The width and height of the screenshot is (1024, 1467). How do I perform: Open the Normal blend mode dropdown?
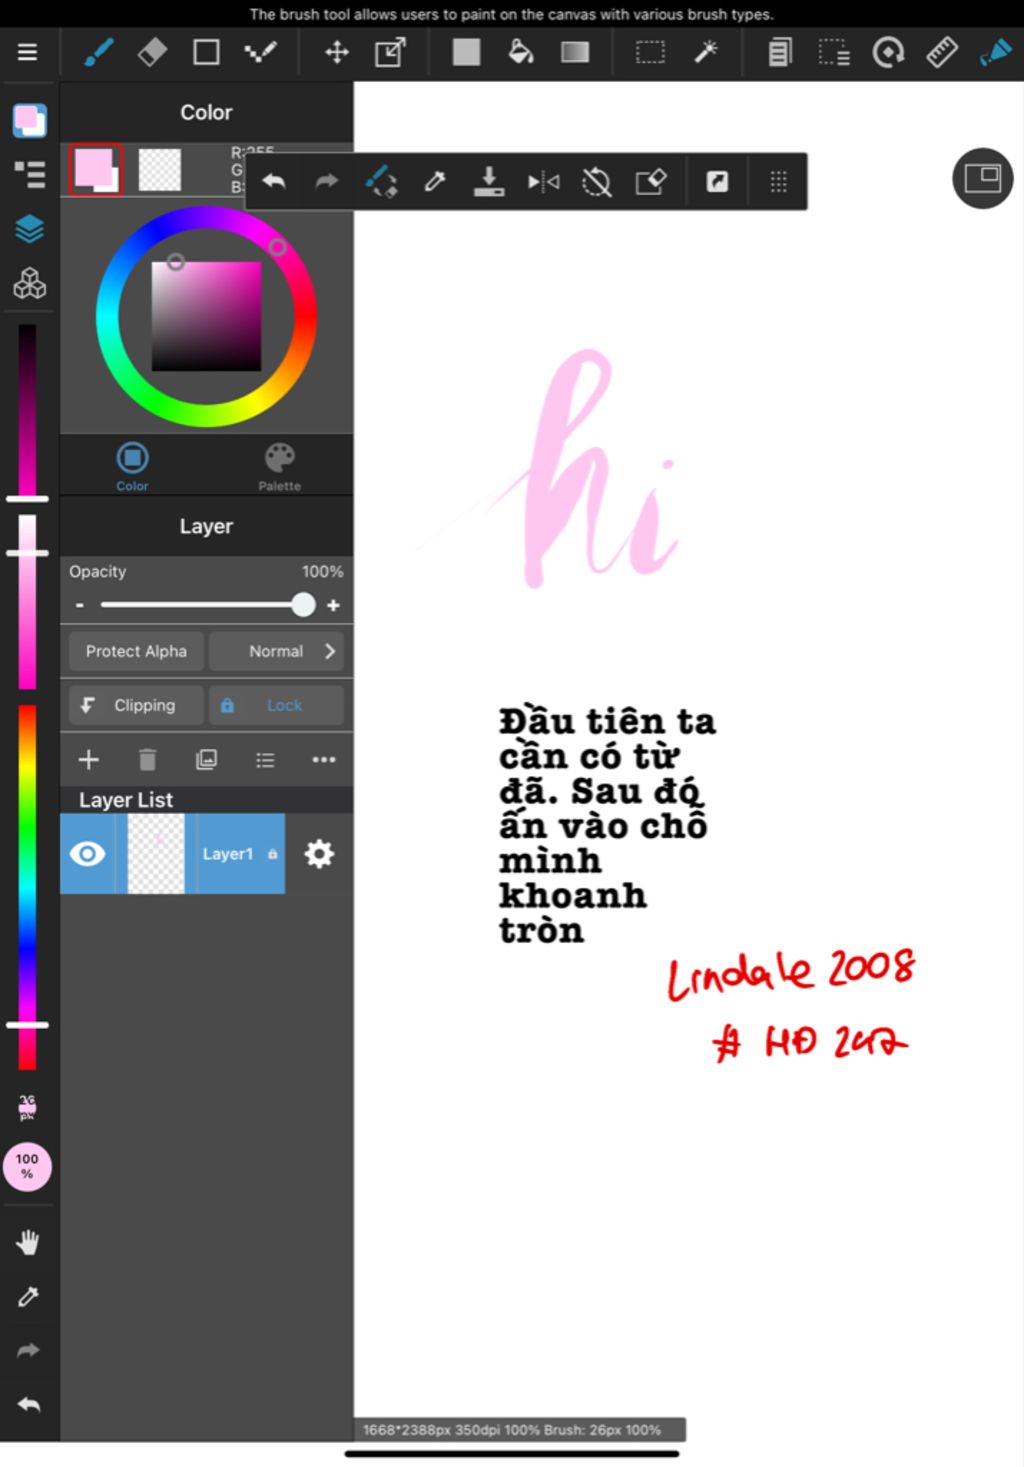(x=276, y=651)
